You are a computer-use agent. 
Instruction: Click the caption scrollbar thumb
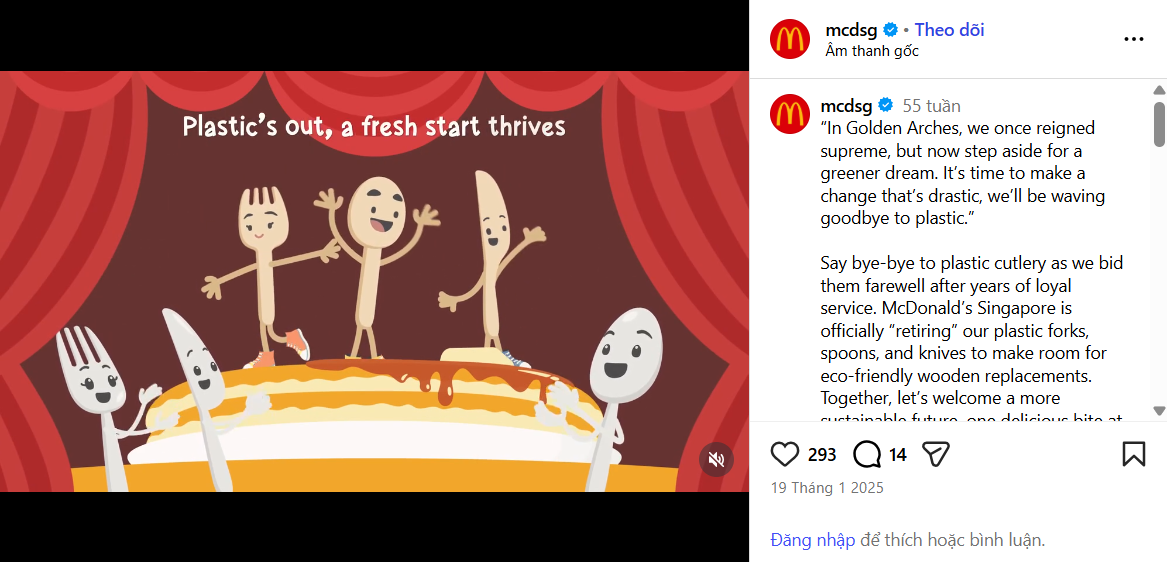click(x=1159, y=124)
